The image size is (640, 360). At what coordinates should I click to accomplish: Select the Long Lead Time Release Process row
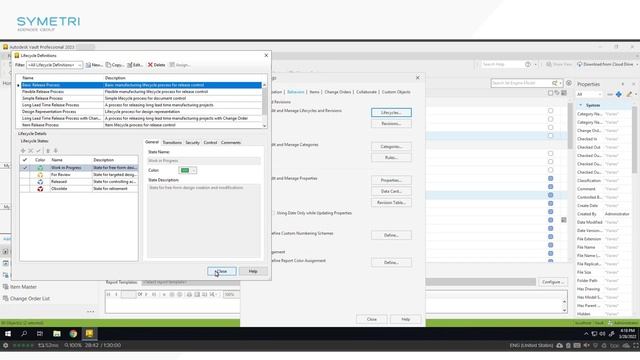point(141,105)
